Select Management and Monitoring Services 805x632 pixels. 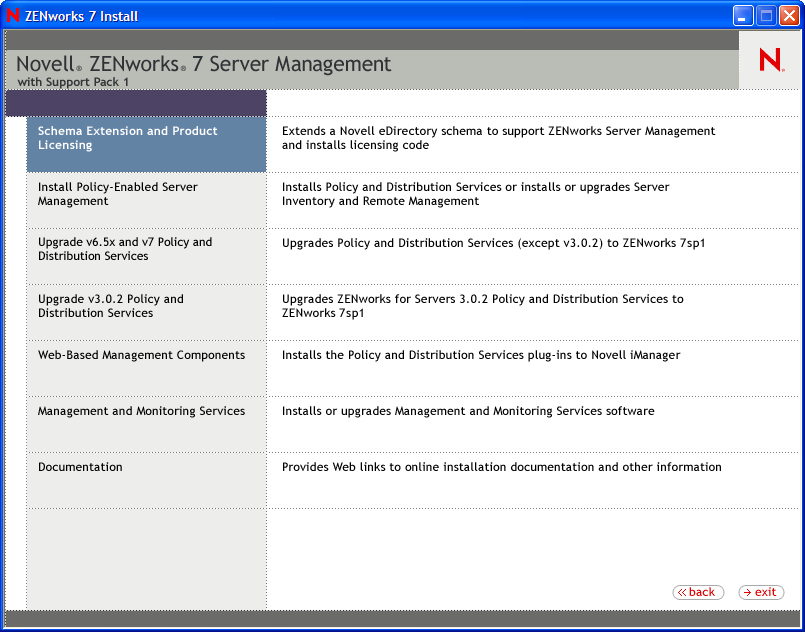pyautogui.click(x=146, y=424)
